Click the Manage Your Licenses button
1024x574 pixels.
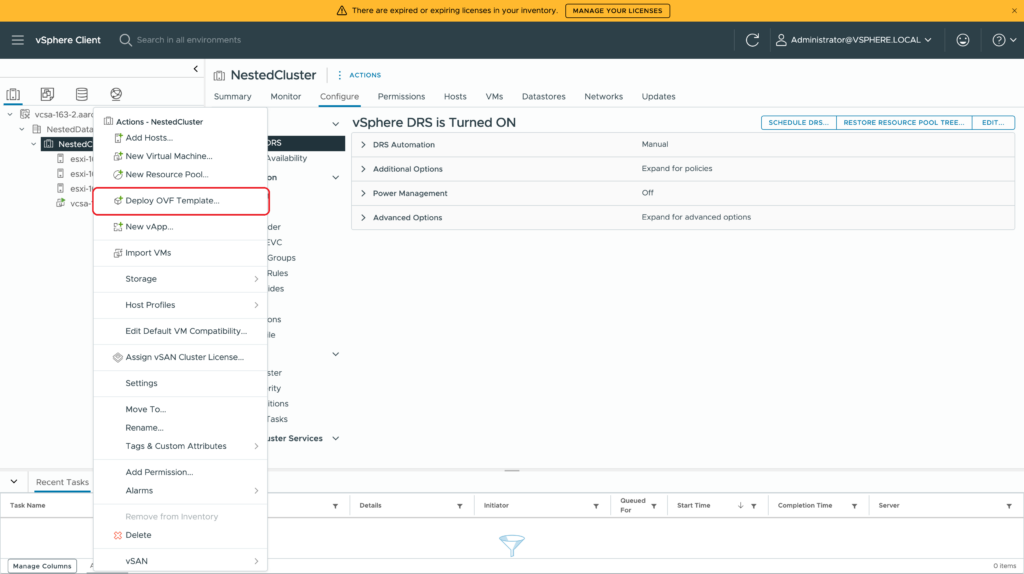click(x=617, y=10)
